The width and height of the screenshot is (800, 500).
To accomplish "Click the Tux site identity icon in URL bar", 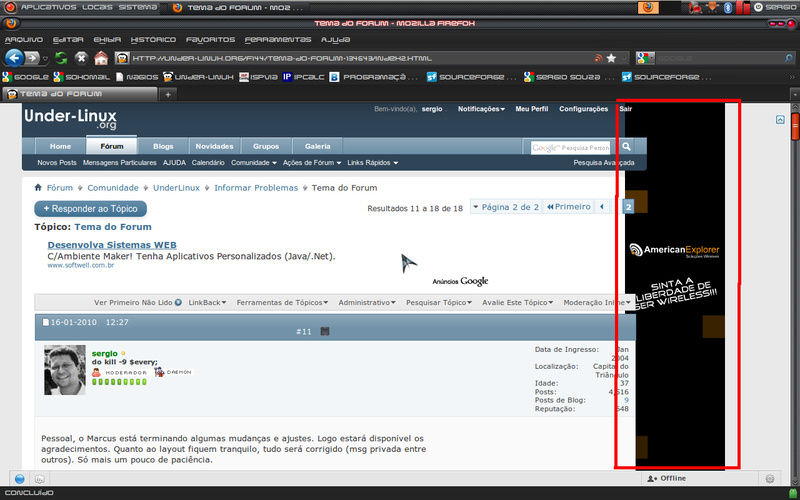I will tap(121, 58).
